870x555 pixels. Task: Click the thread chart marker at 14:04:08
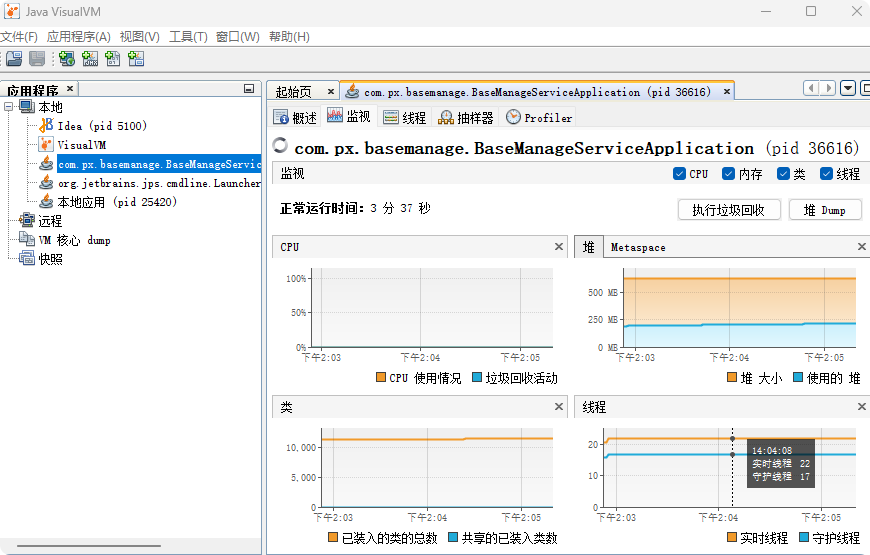[x=732, y=439]
